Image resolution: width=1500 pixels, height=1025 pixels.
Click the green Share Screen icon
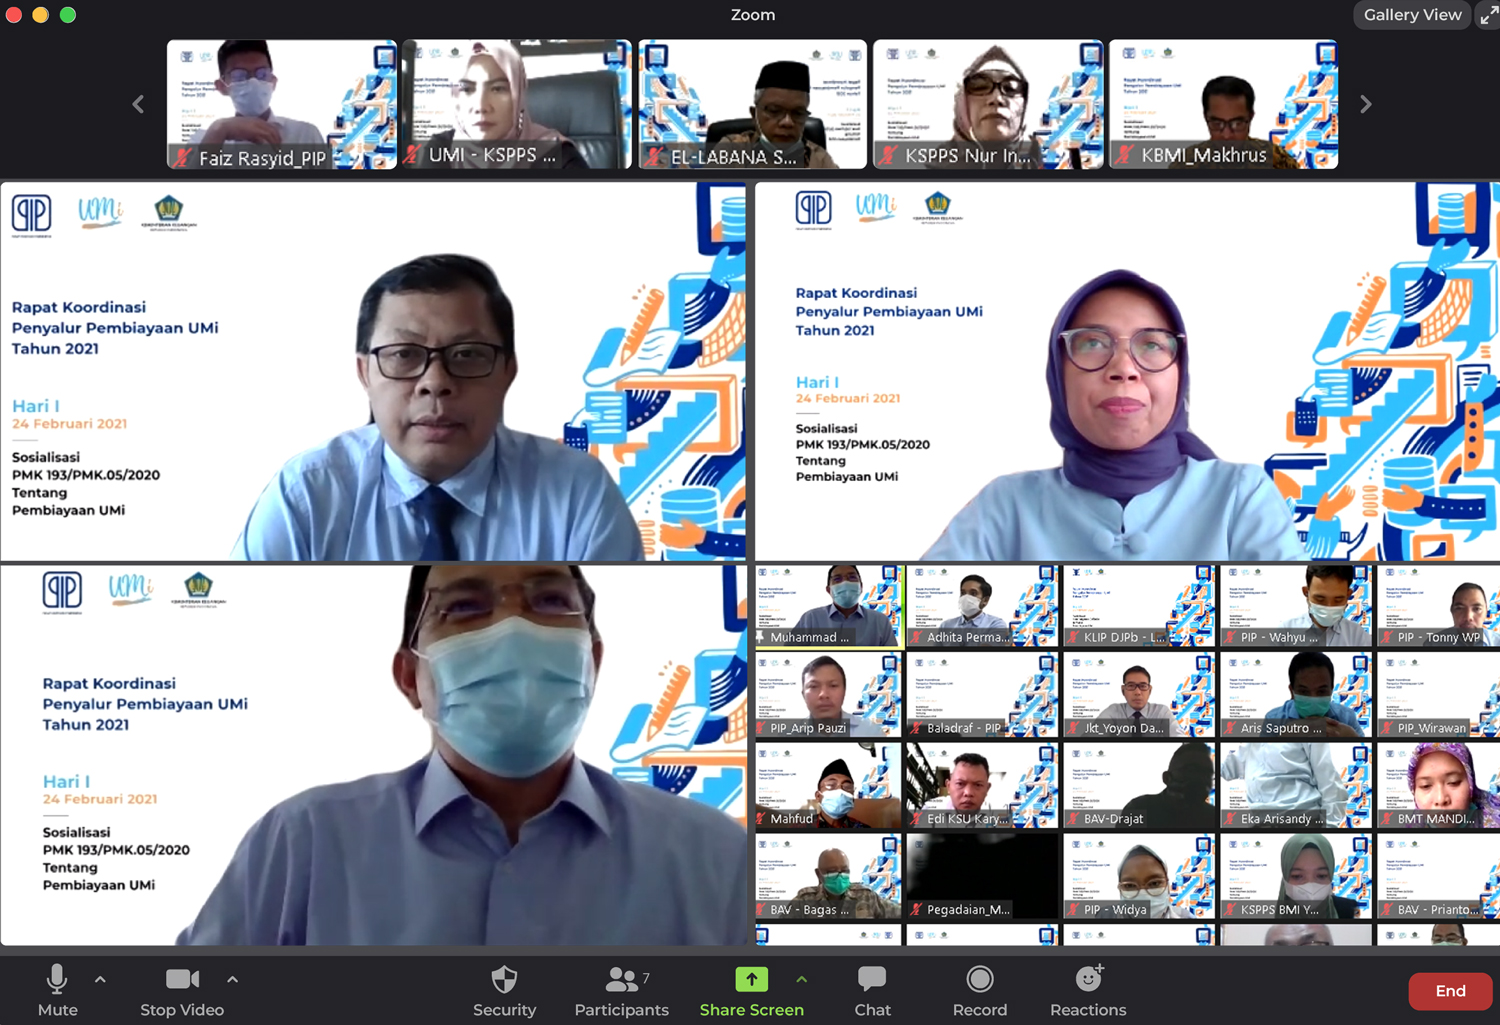click(x=751, y=980)
